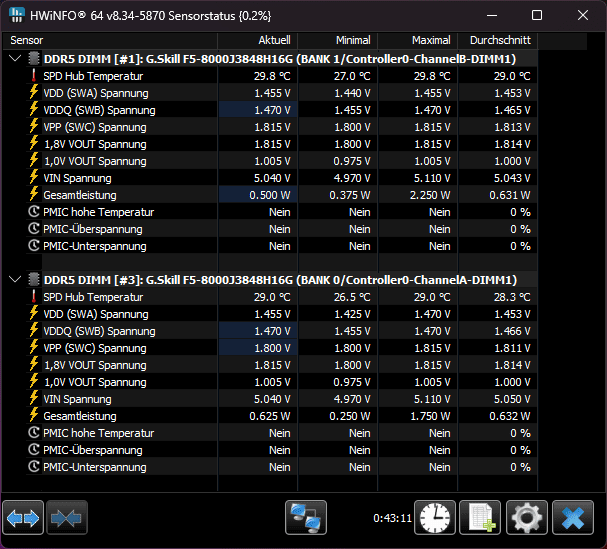Click clock icon of DIMM [#3] PMIC-Überspannung
Screen dimensions: 607x549
click(x=34, y=450)
